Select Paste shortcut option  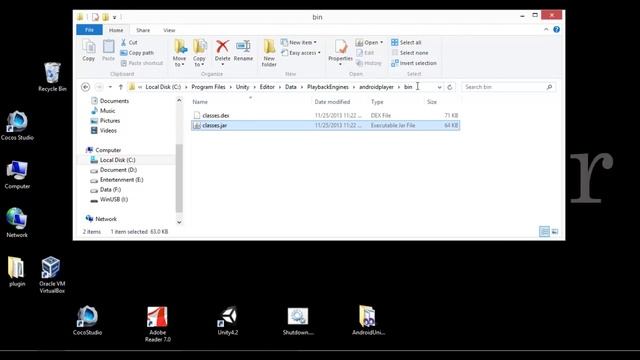(142, 63)
